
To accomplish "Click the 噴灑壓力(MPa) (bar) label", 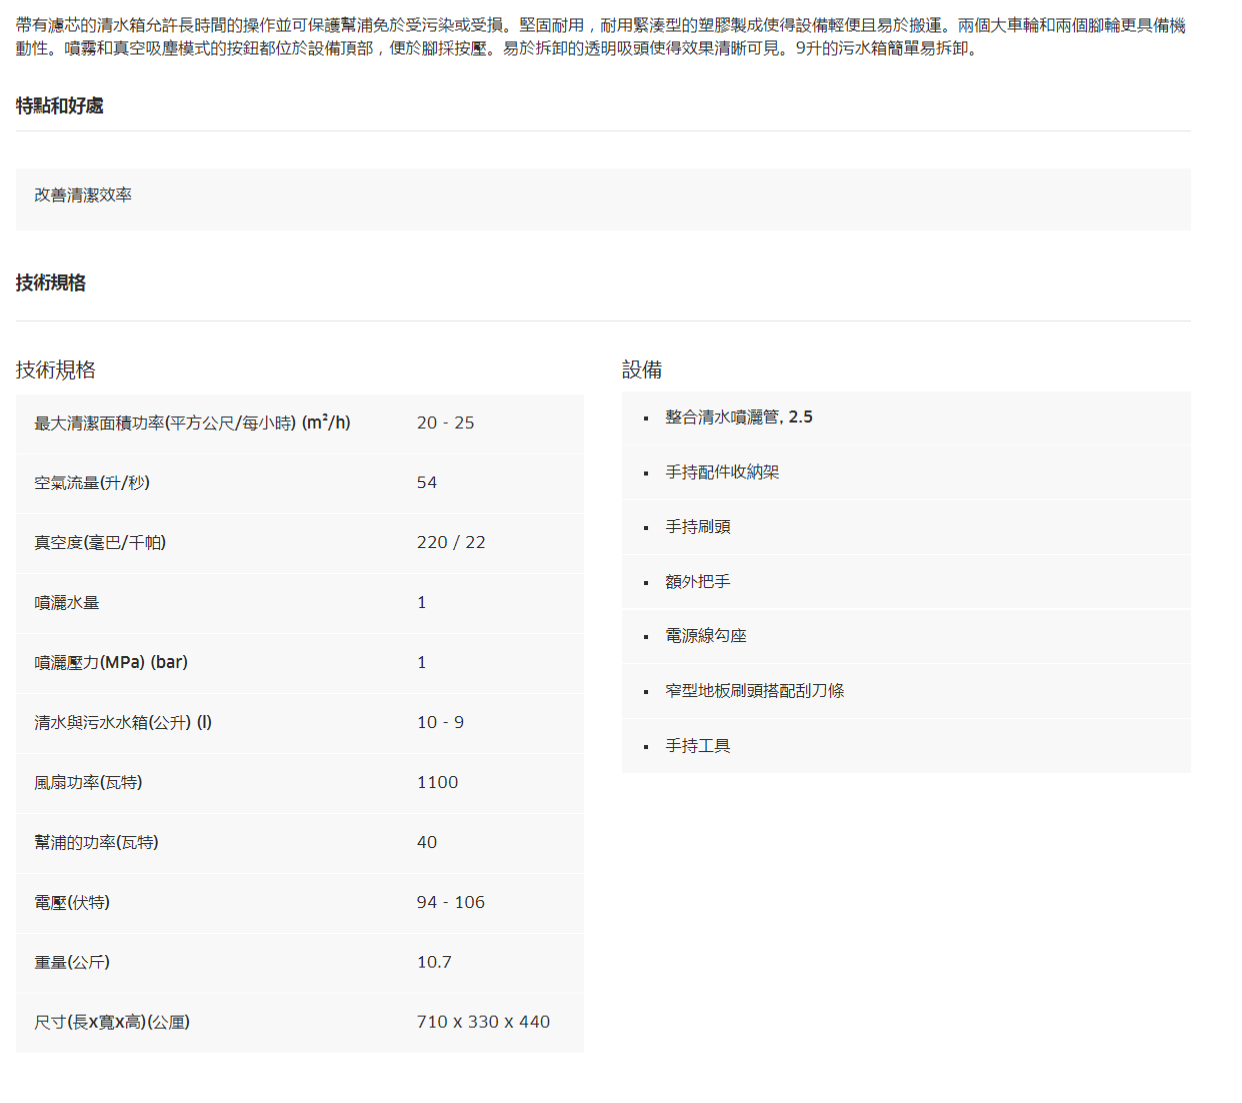I will [x=111, y=662].
